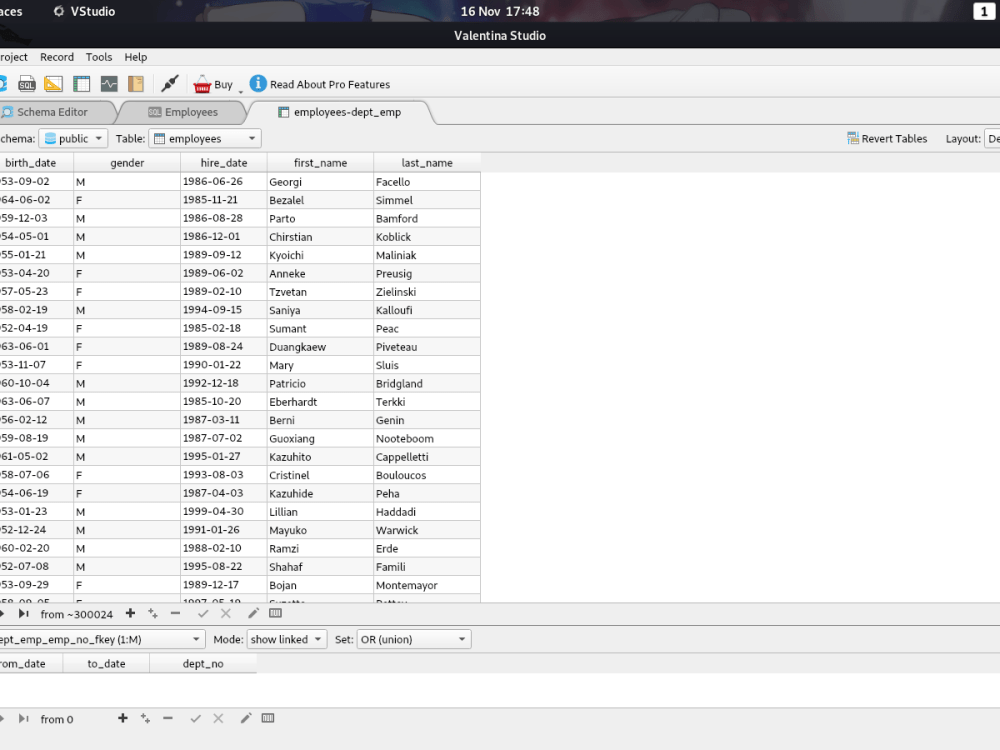Click X cancel icon in linked table toolbar
Screen dimensions: 1000x750
pyautogui.click(x=218, y=719)
